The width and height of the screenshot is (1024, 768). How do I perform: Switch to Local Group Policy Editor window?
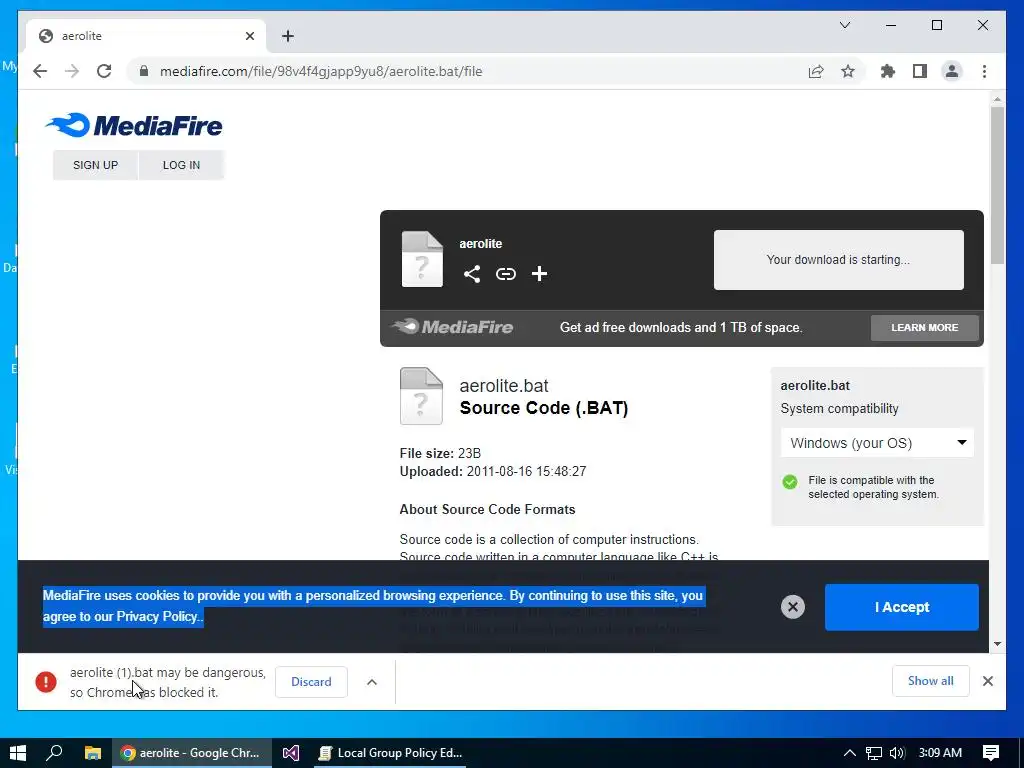(391, 752)
